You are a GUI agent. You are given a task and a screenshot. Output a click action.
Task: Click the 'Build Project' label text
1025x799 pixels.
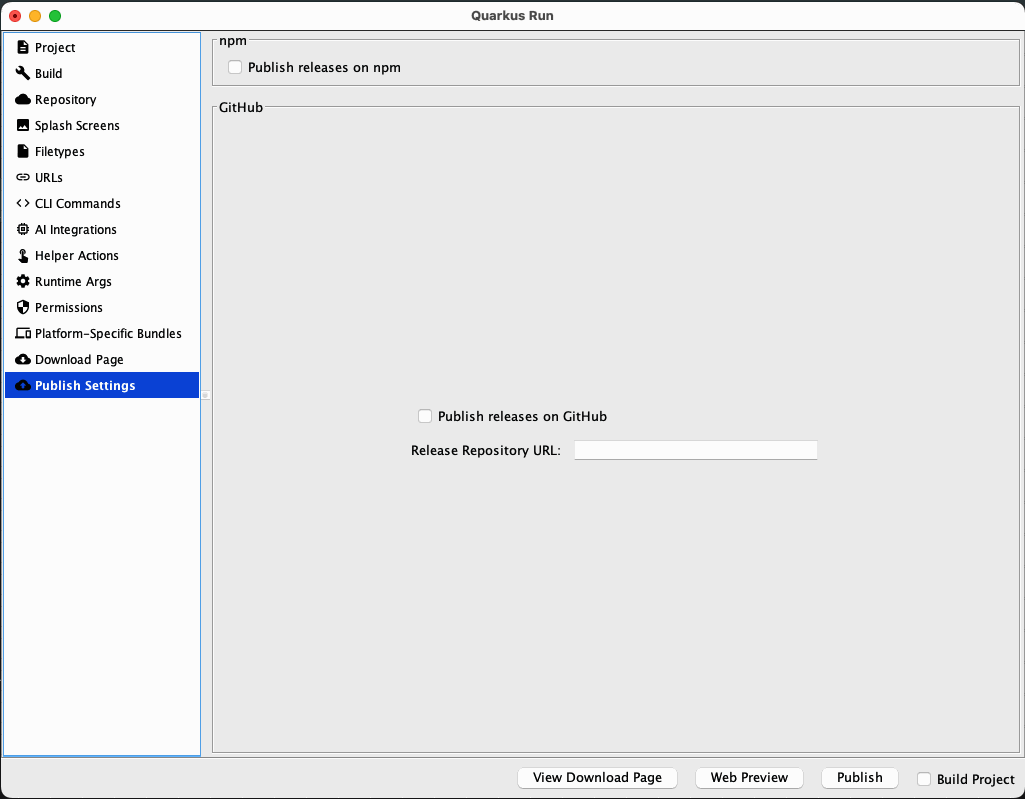tap(975, 779)
